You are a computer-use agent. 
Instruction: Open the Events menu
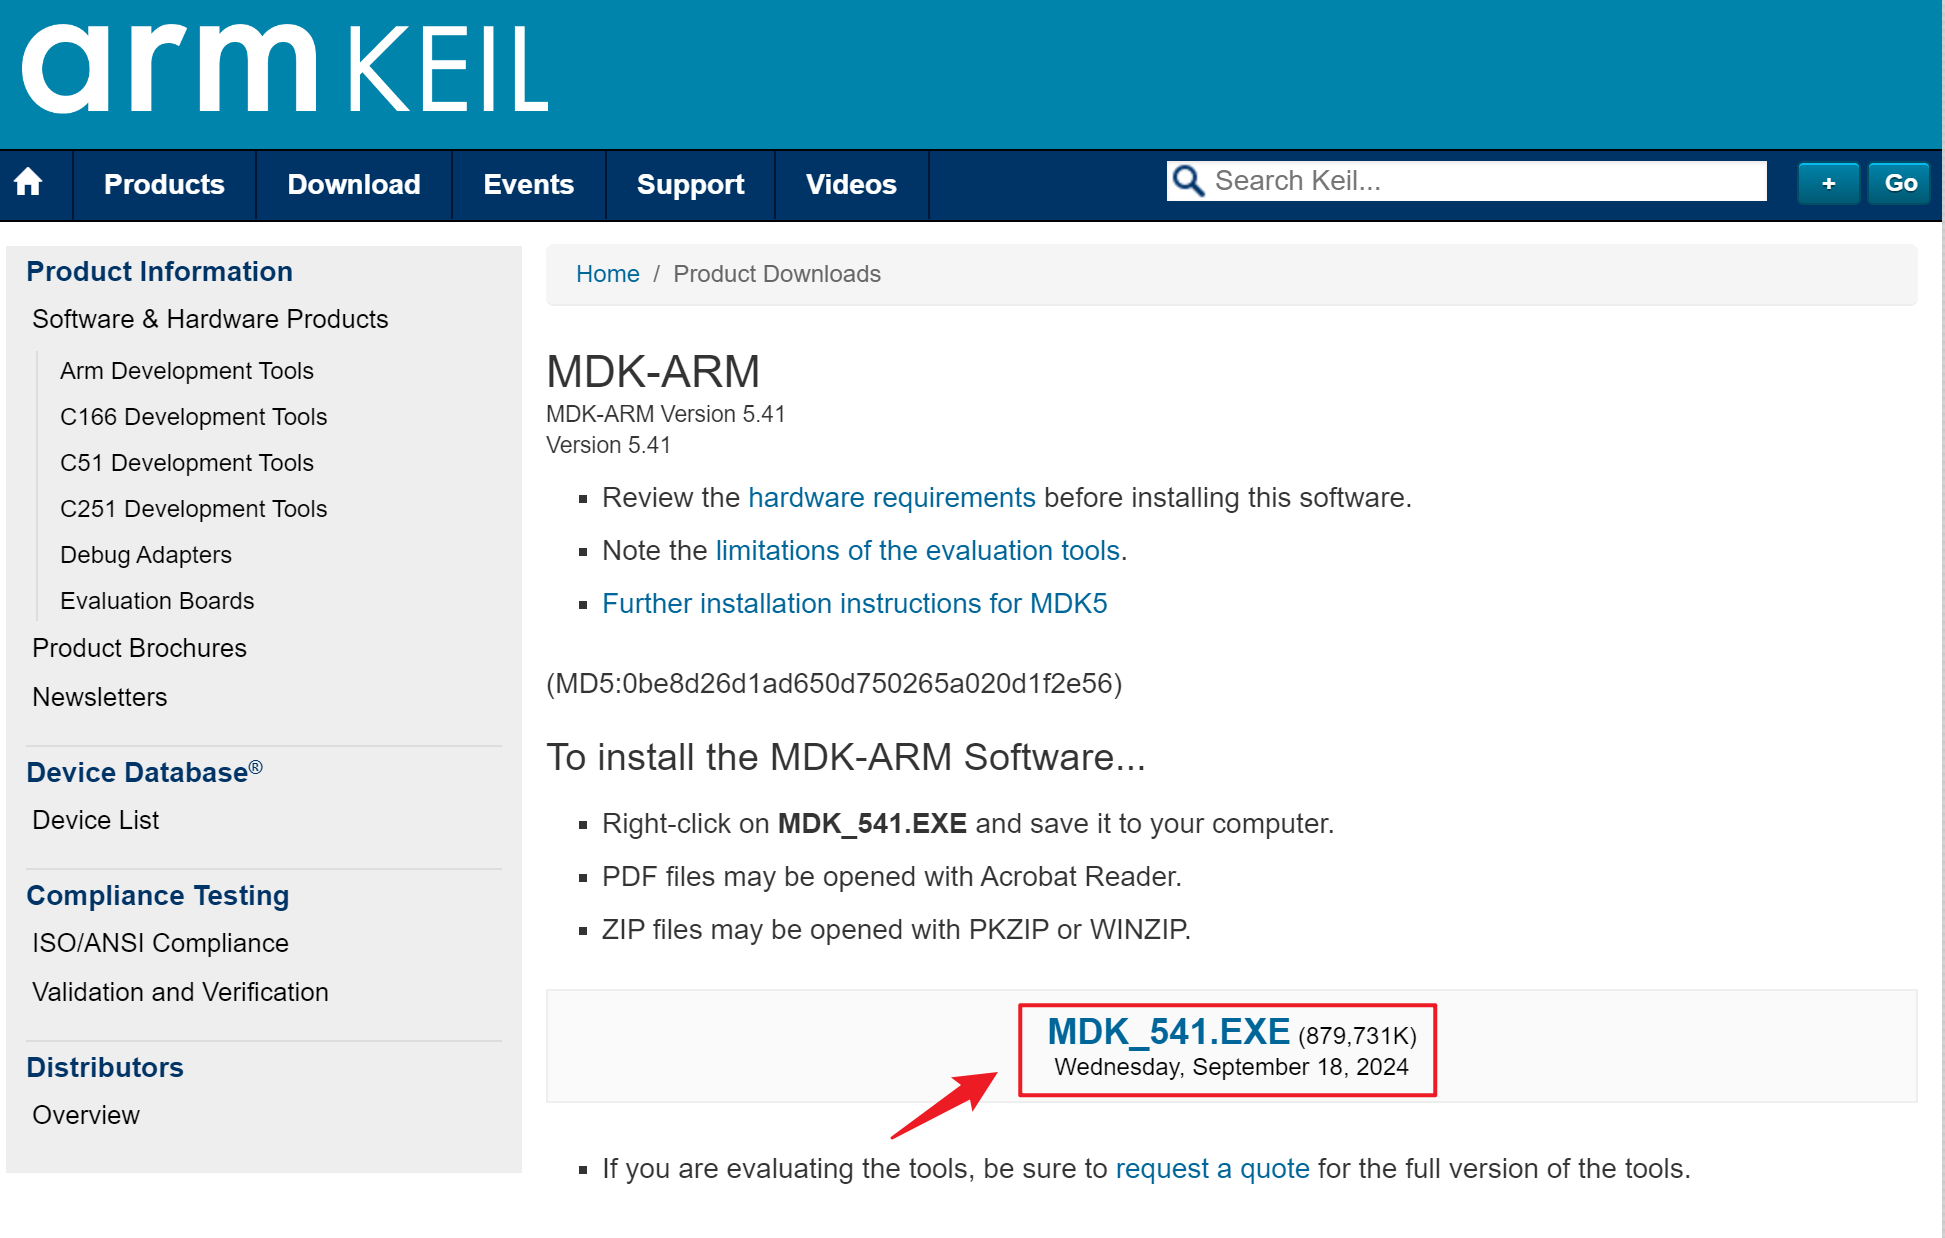(528, 184)
